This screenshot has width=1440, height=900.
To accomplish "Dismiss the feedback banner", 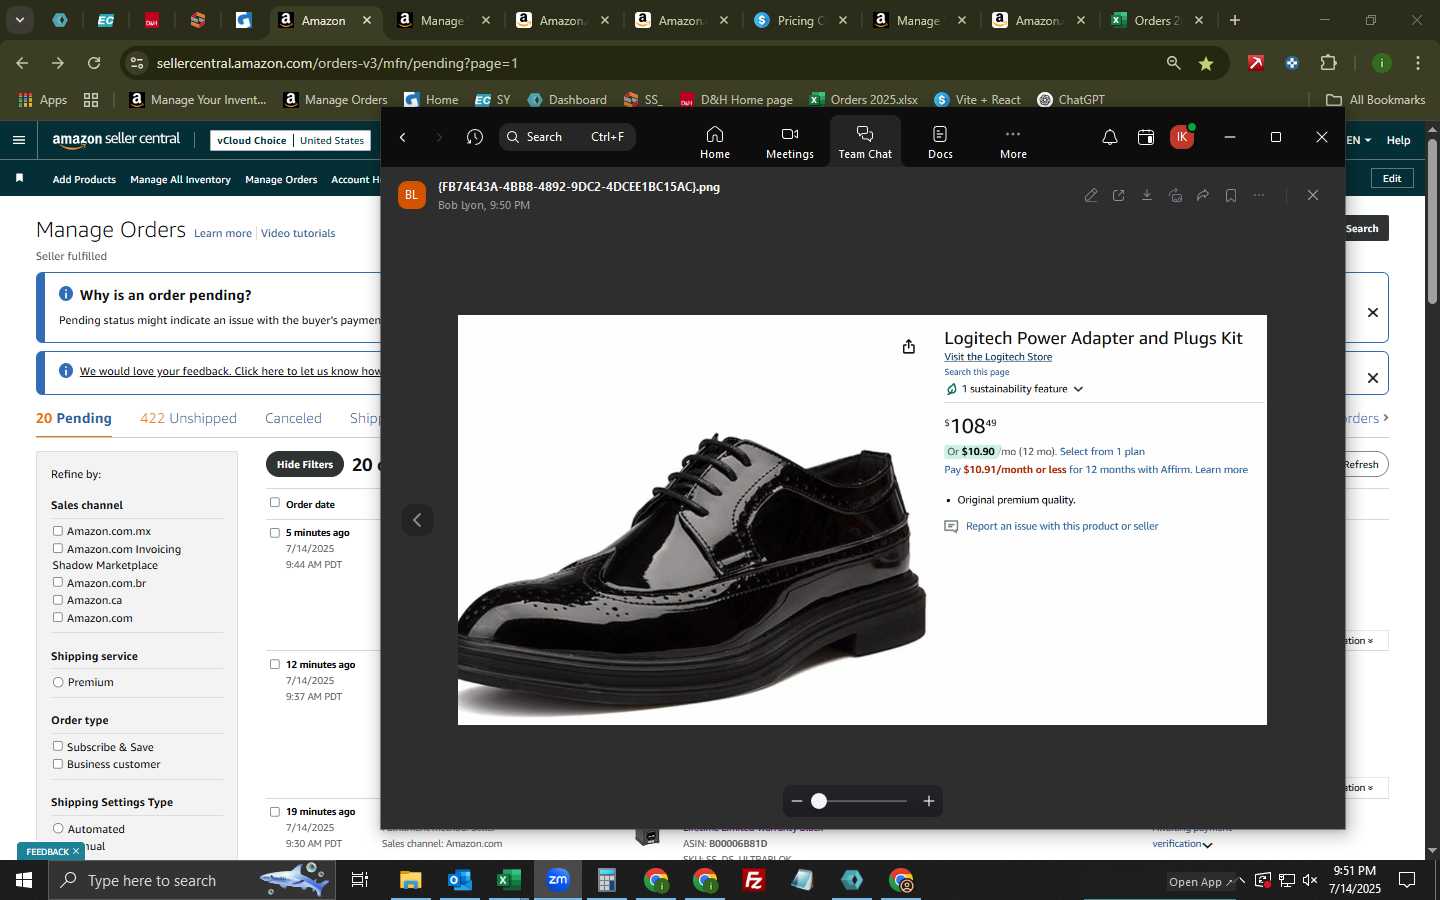I will (x=1373, y=378).
